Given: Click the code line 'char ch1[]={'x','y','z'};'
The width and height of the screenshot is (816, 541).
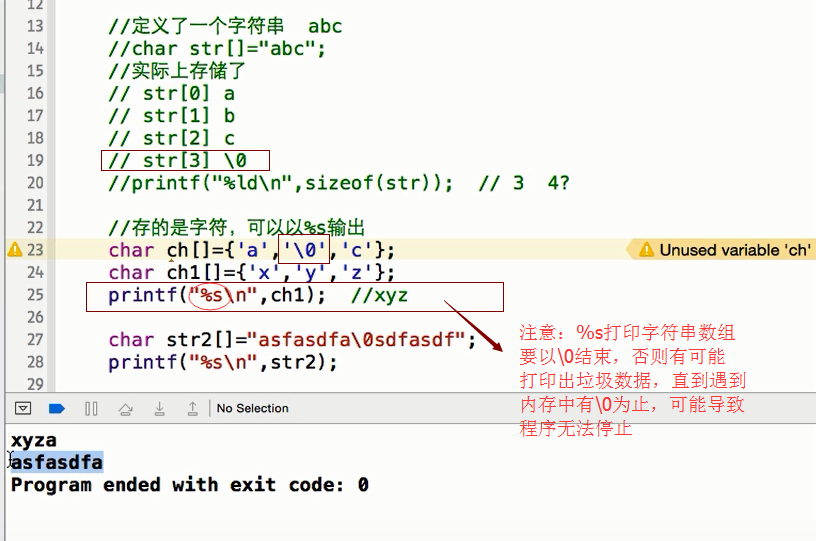Looking at the screenshot, I should (x=251, y=273).
